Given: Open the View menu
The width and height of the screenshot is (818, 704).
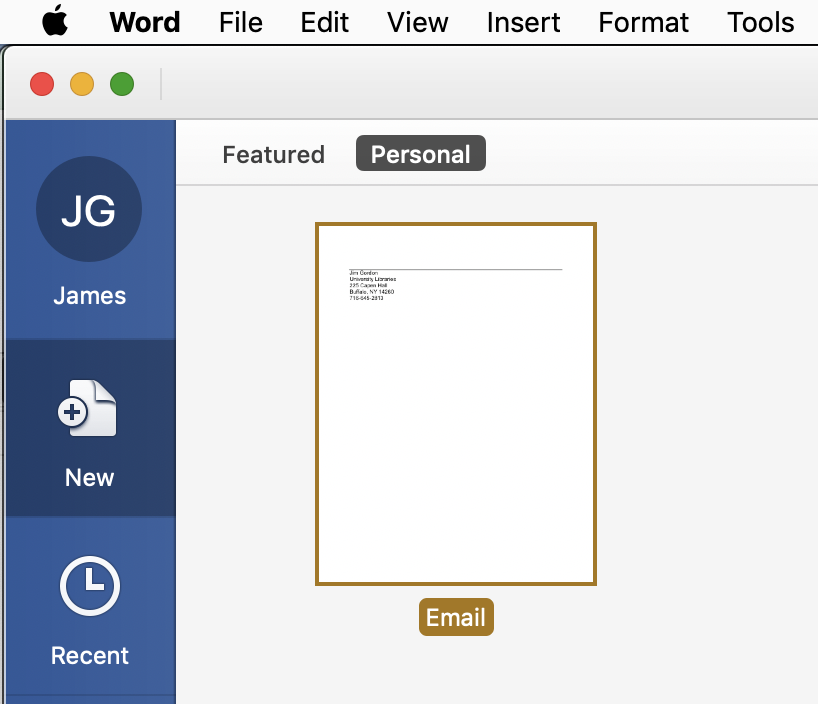Looking at the screenshot, I should point(417,22).
